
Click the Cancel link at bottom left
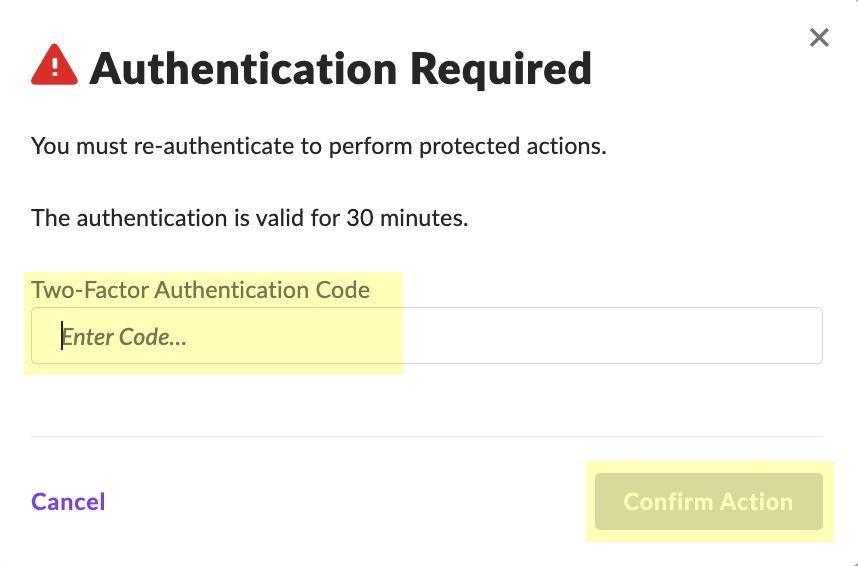click(68, 502)
